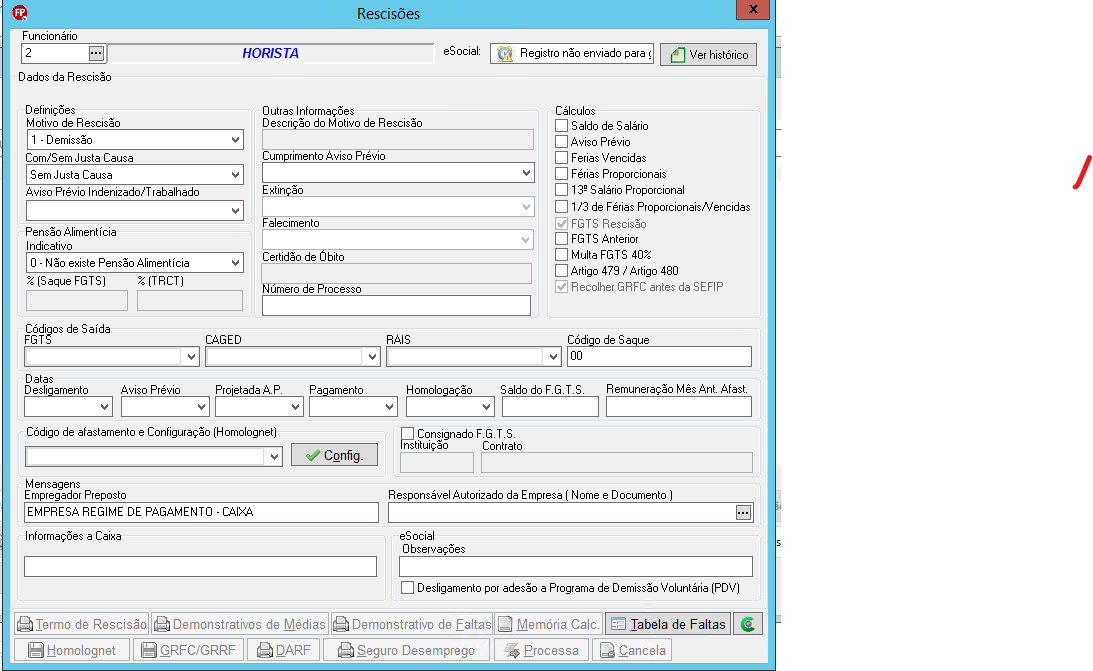1093x671 pixels.
Task: Expand Código de afastamento Homolognet dropdown
Action: [274, 456]
